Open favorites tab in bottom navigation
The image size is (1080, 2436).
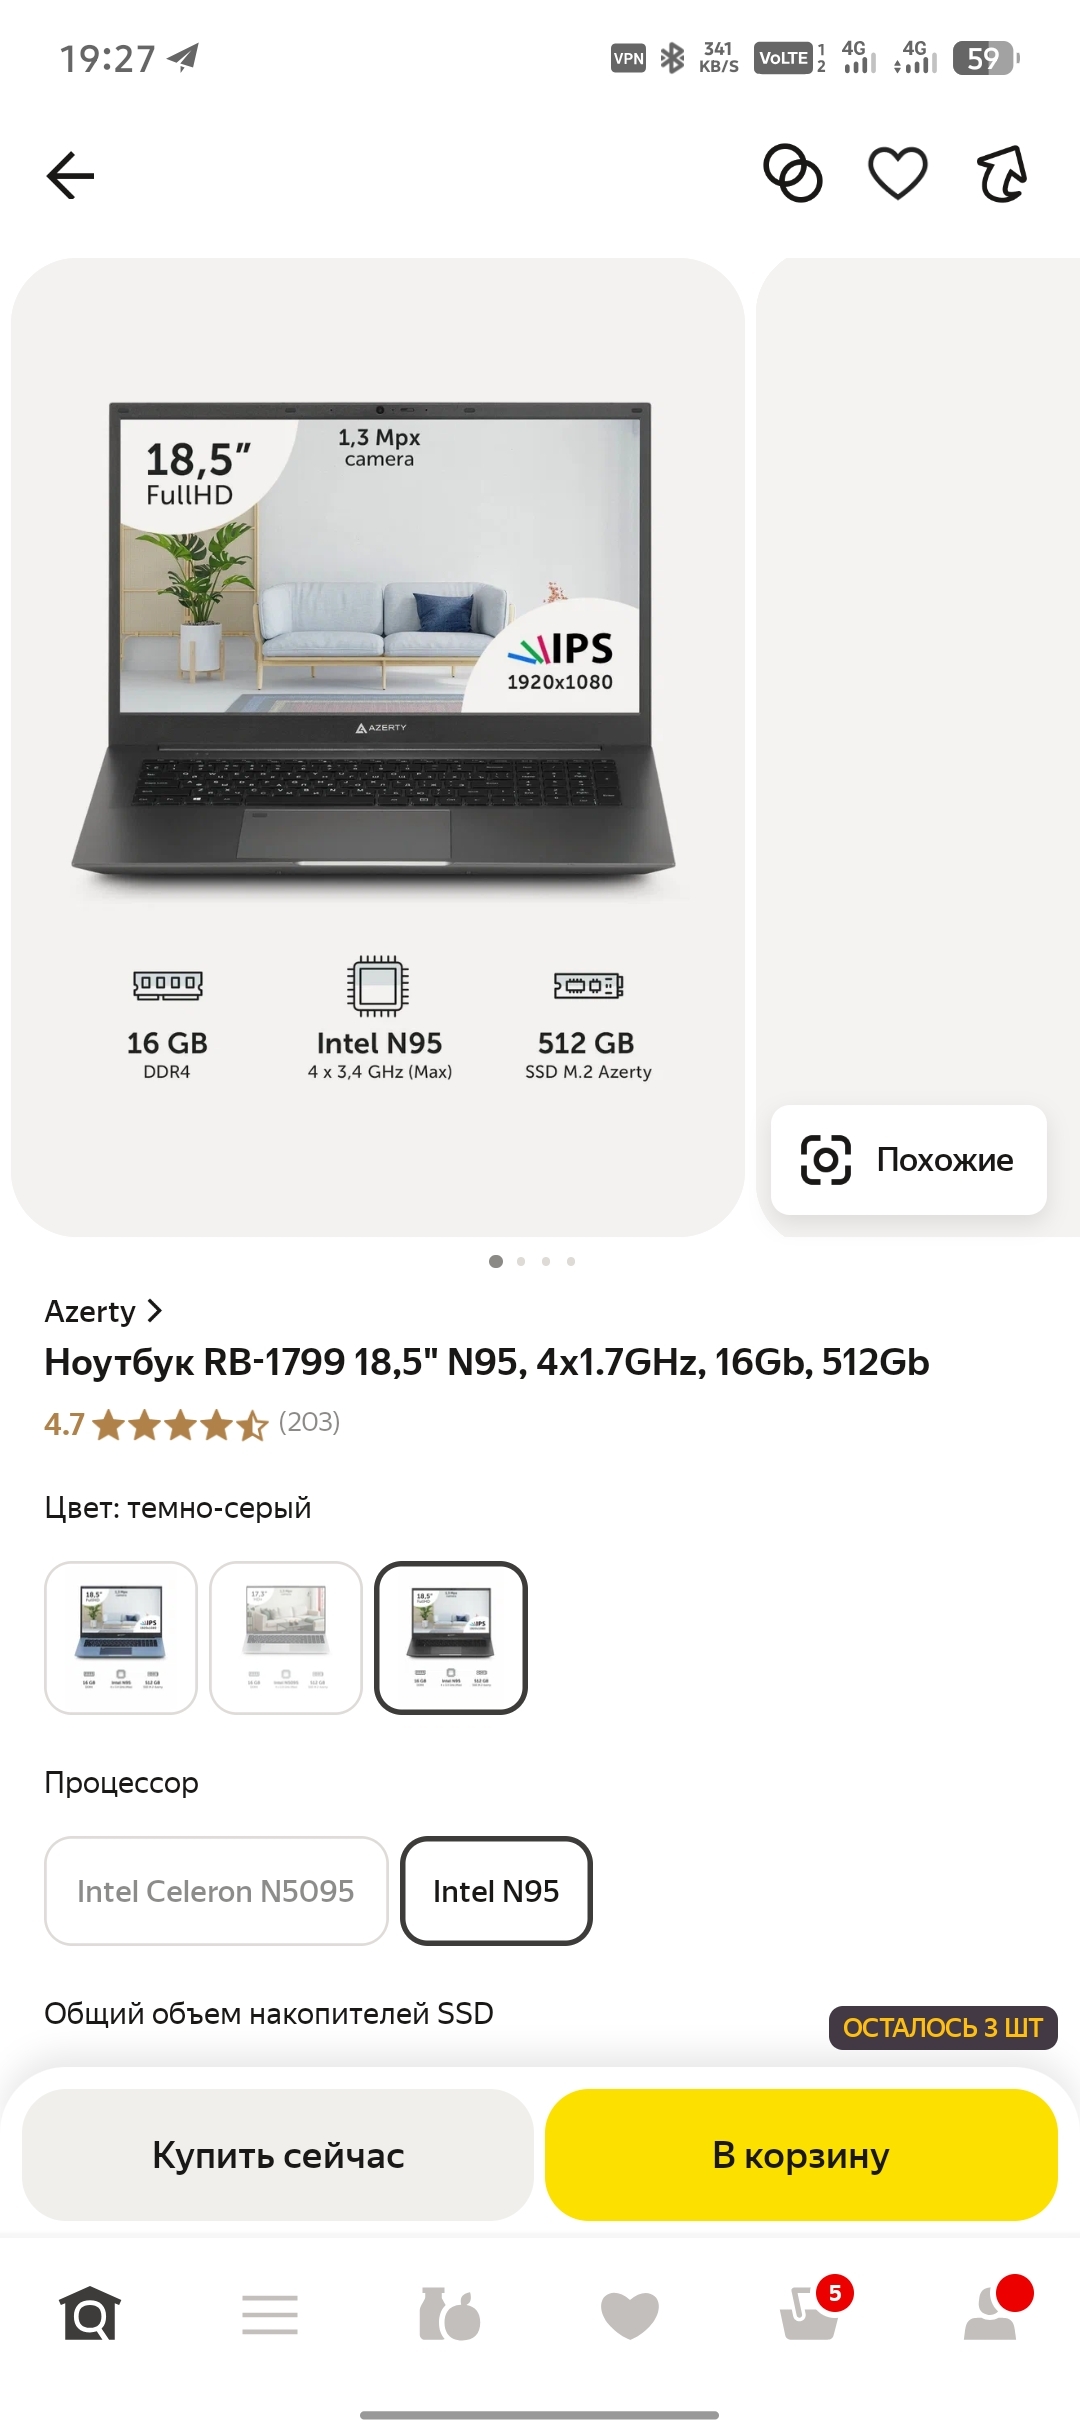(630, 2315)
